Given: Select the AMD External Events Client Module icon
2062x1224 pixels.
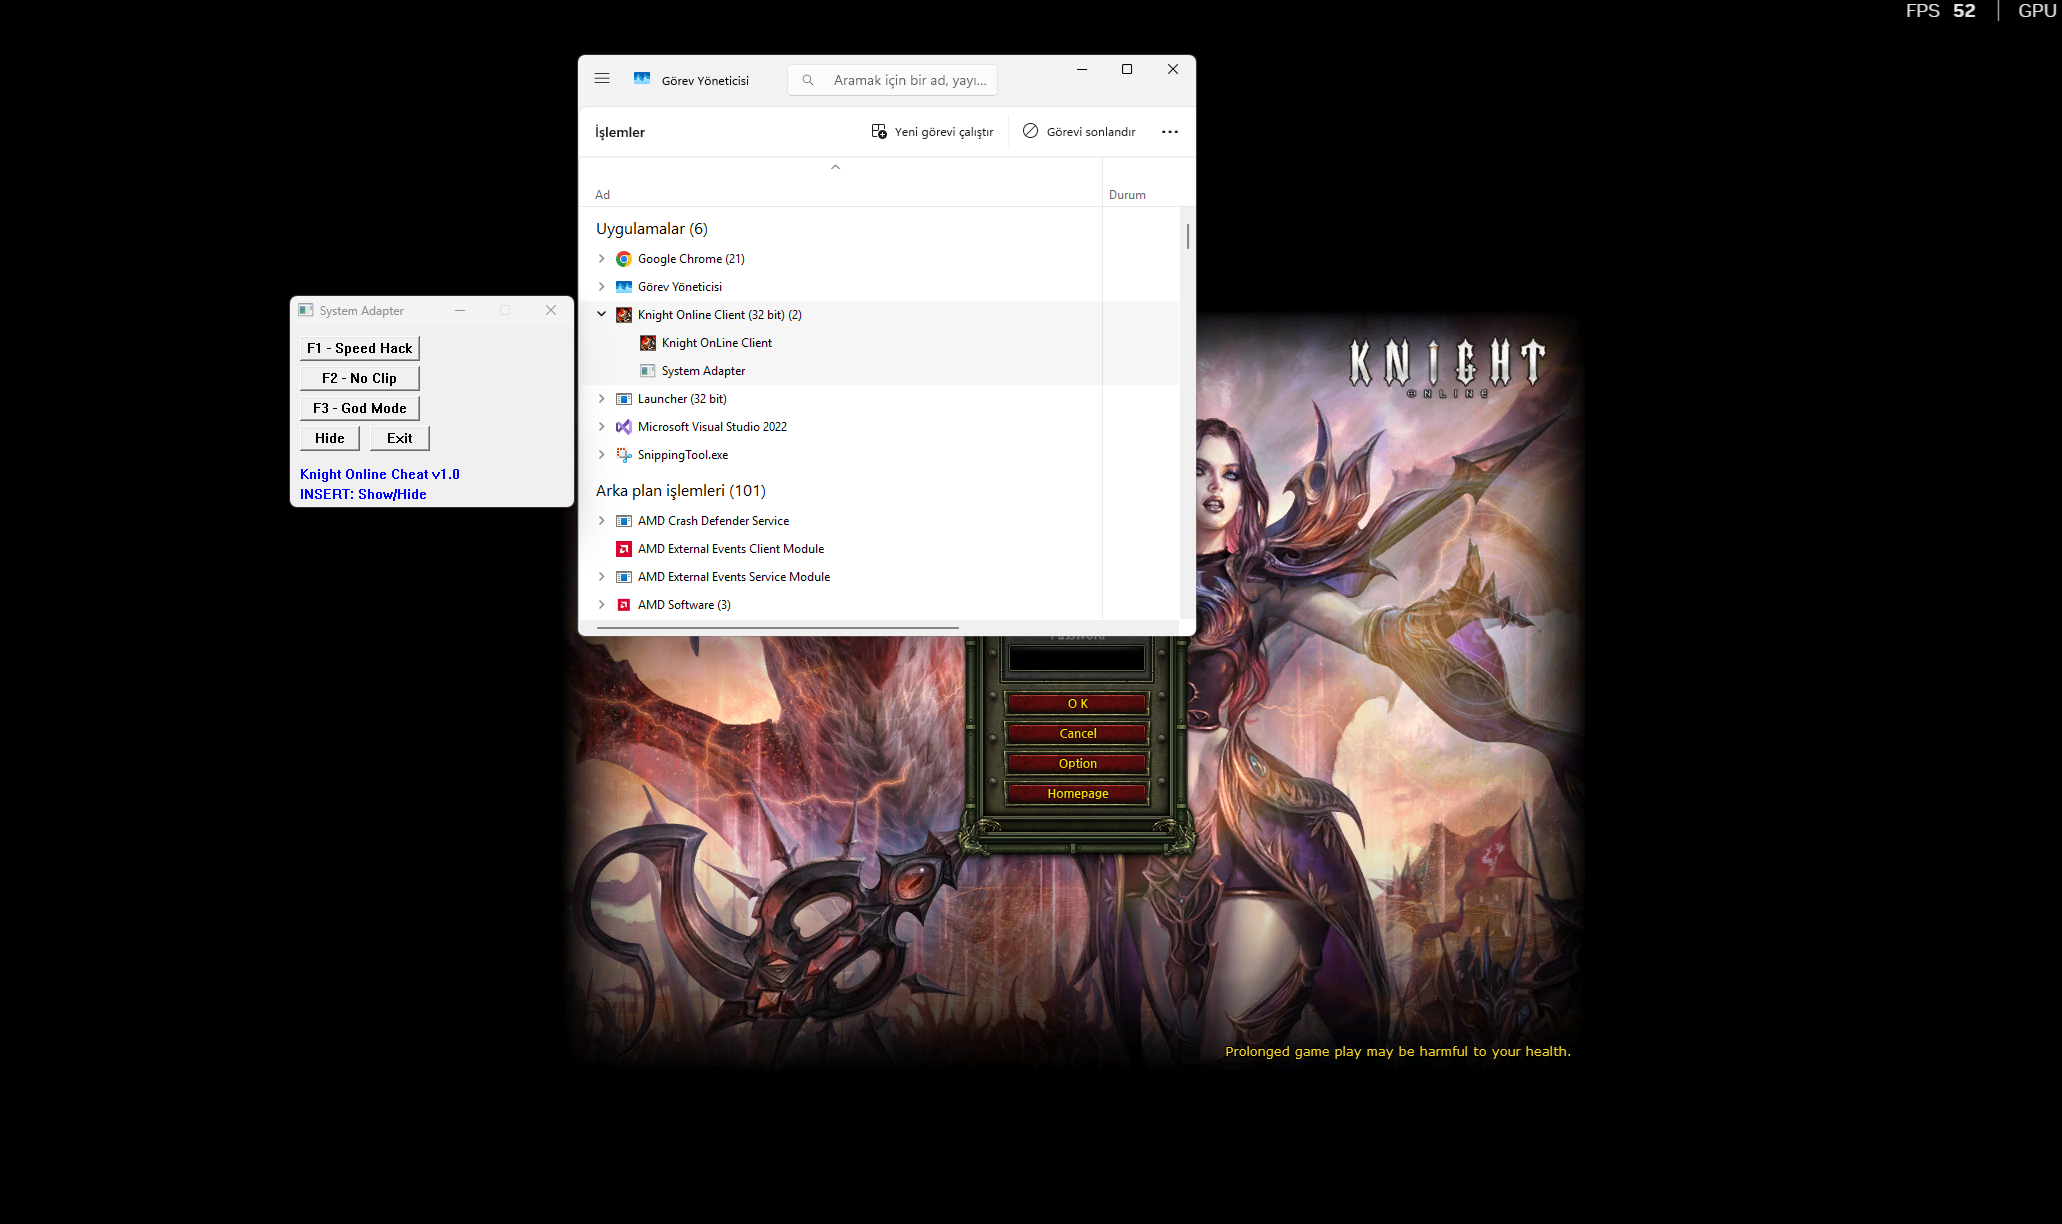Looking at the screenshot, I should (x=624, y=549).
